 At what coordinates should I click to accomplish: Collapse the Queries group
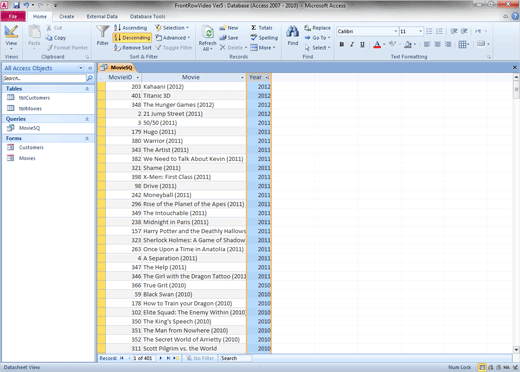point(87,119)
